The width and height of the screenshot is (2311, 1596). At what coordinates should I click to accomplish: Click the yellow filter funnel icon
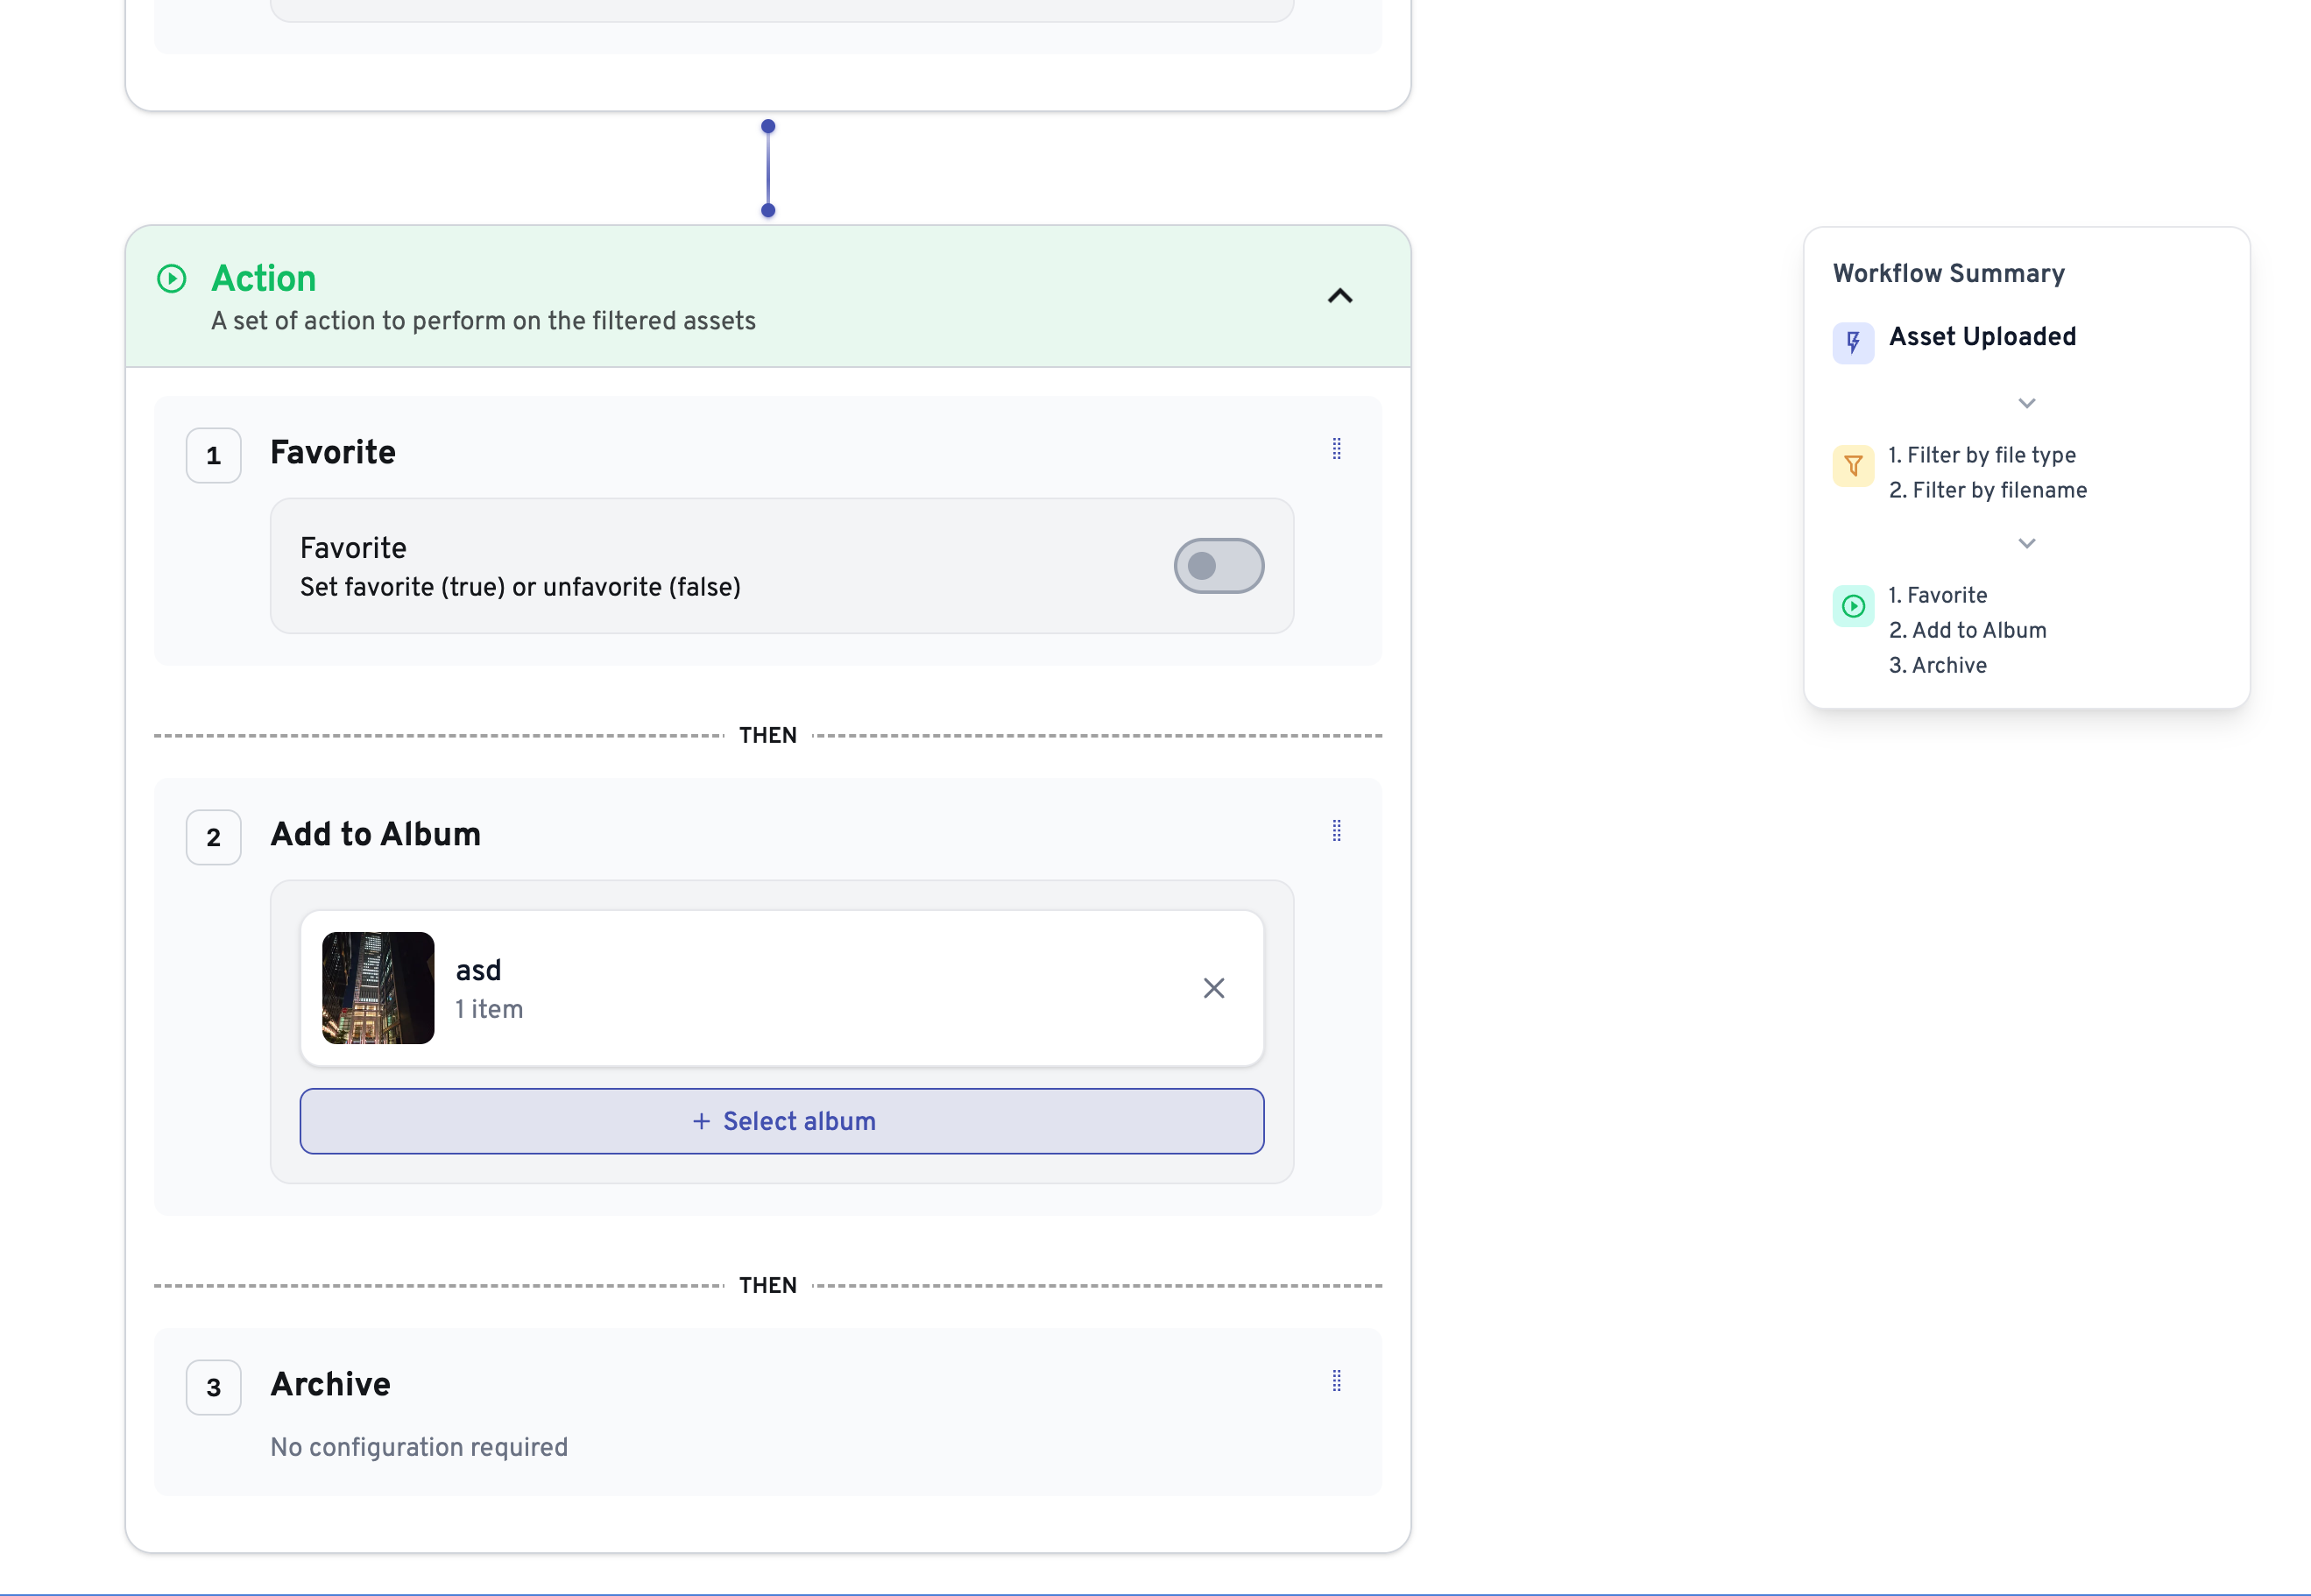click(x=1852, y=466)
